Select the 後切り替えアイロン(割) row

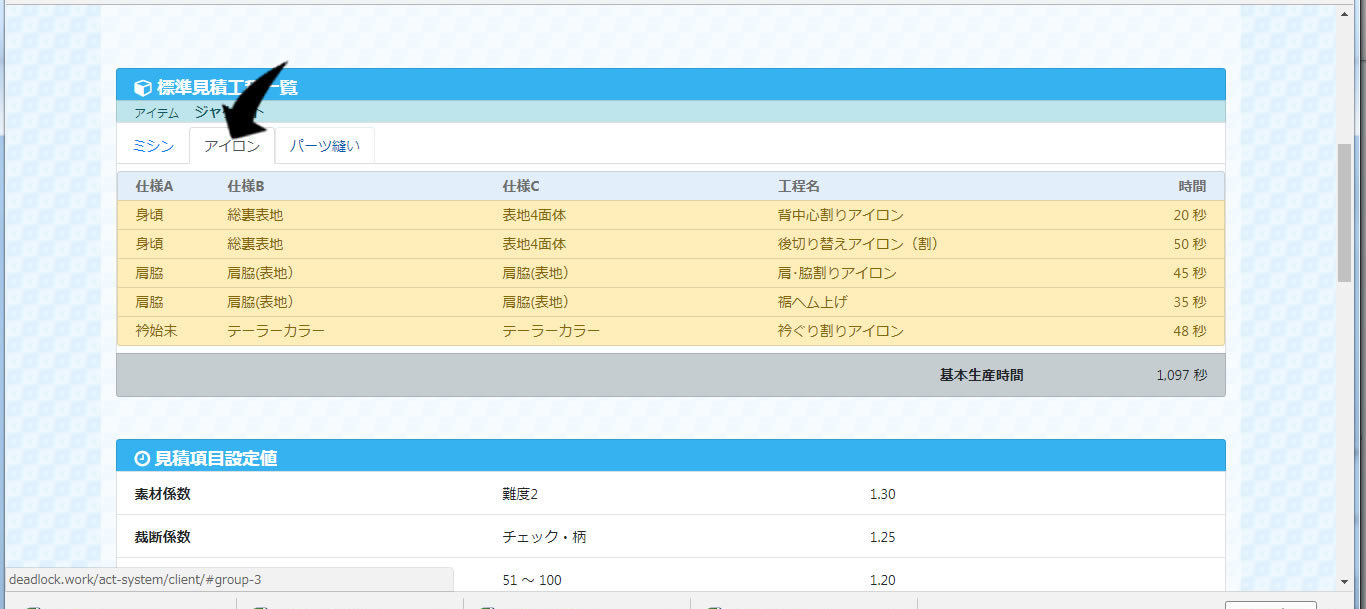[x=671, y=244]
